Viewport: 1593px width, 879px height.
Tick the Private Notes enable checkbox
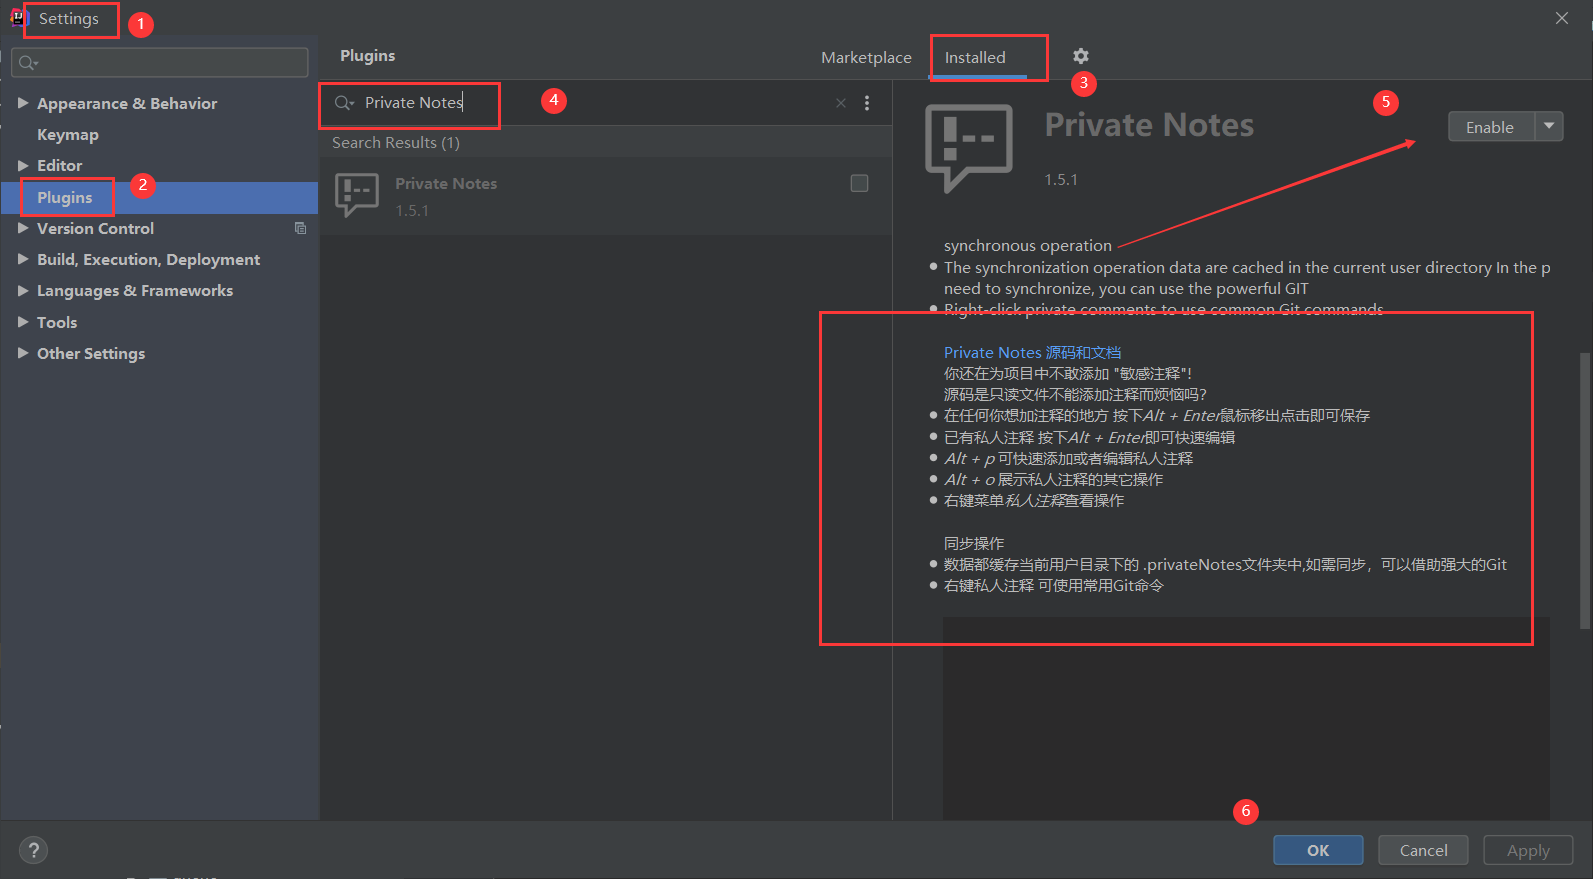coord(859,183)
